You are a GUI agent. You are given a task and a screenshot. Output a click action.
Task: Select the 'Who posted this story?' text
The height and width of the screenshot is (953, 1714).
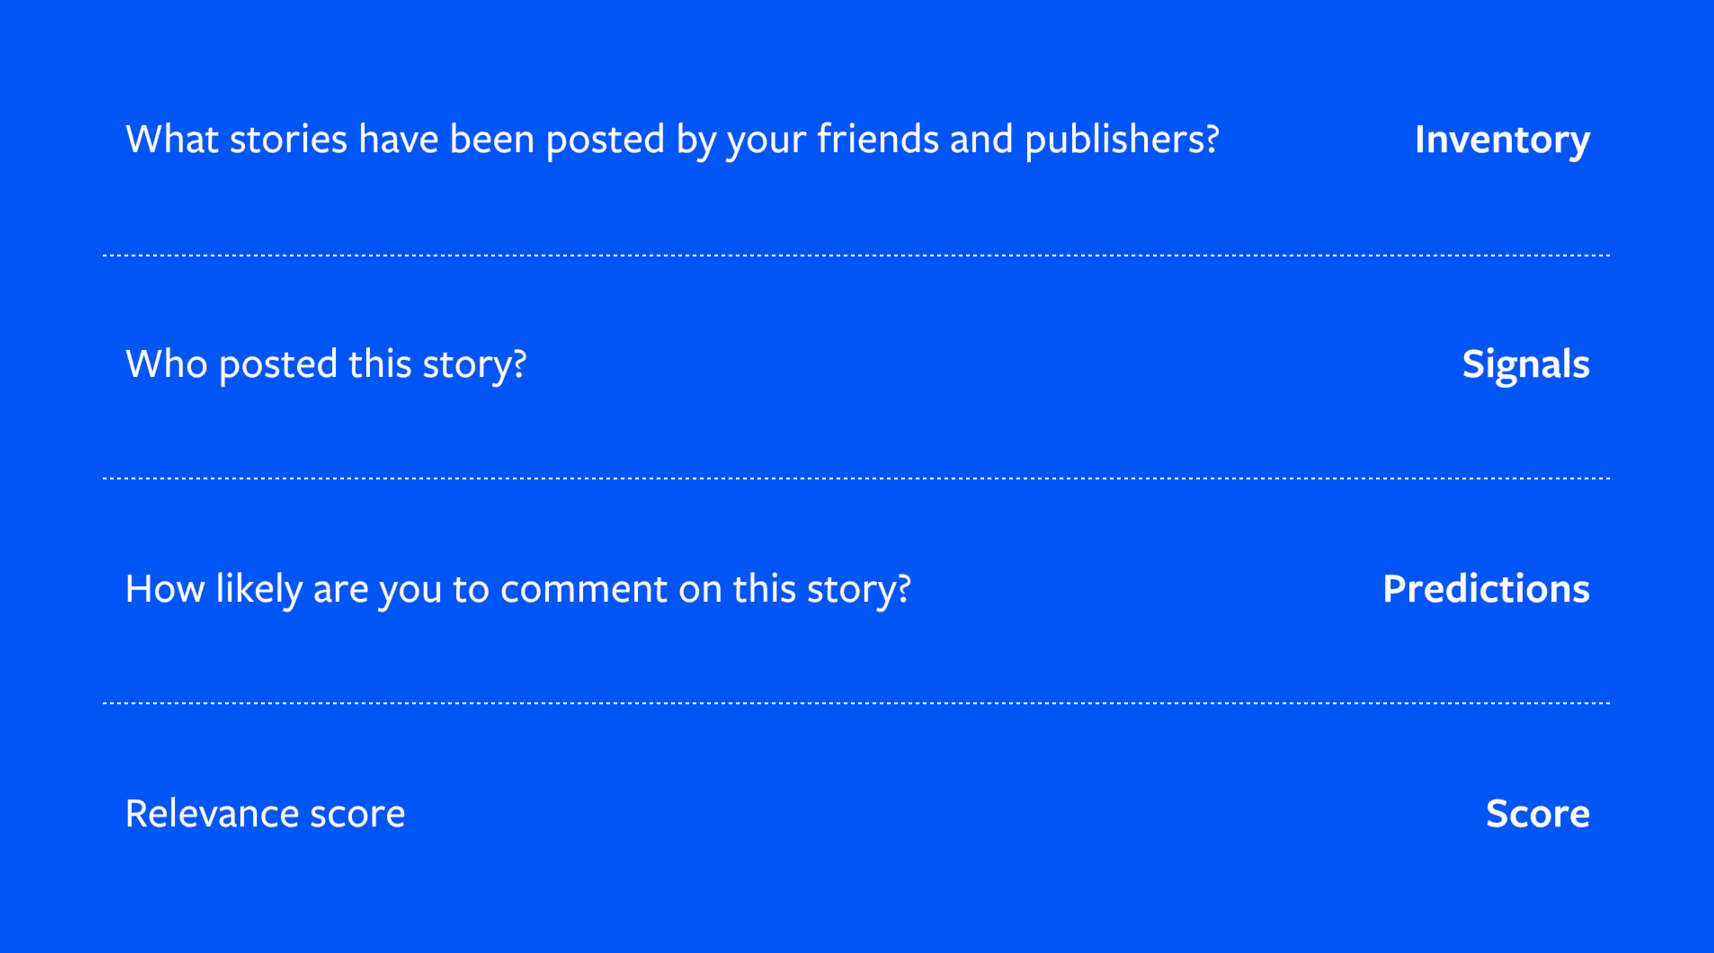click(x=326, y=364)
